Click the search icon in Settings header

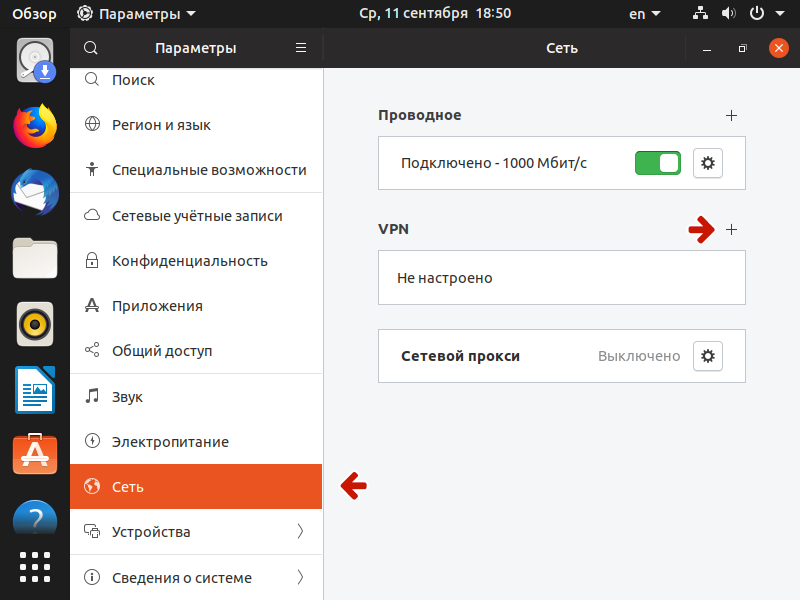point(91,48)
